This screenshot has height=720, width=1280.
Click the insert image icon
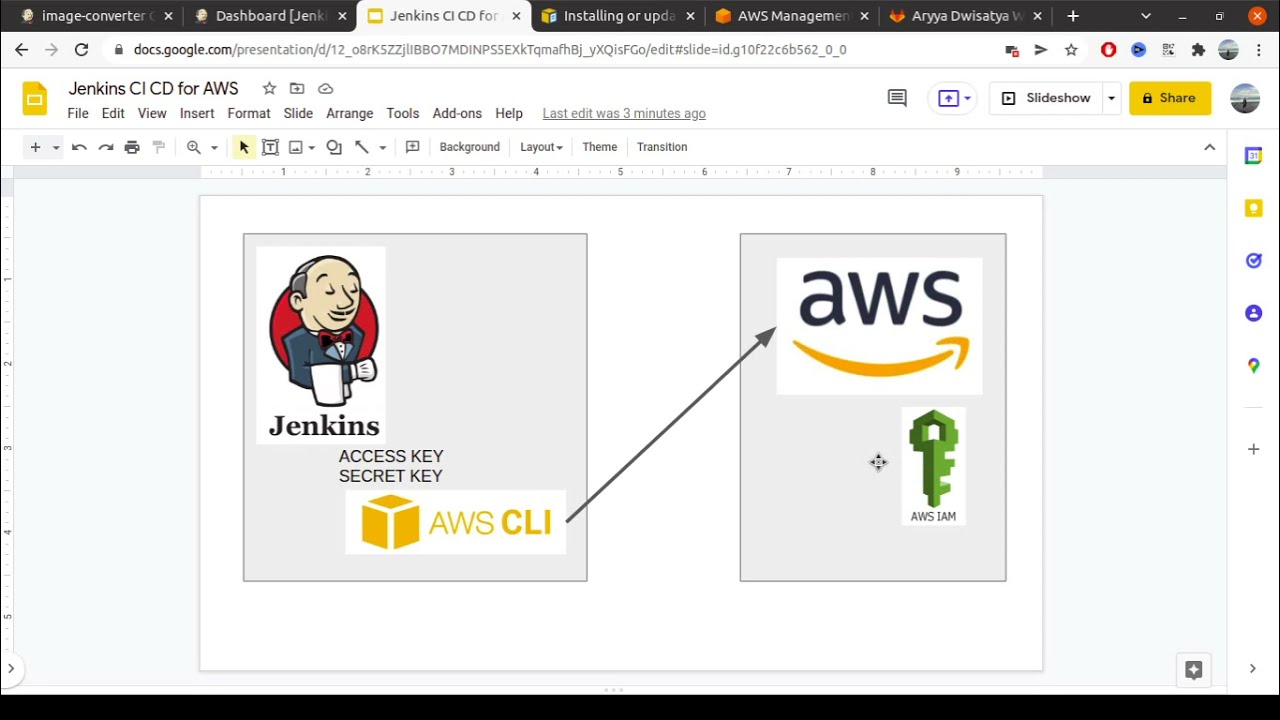(x=296, y=147)
